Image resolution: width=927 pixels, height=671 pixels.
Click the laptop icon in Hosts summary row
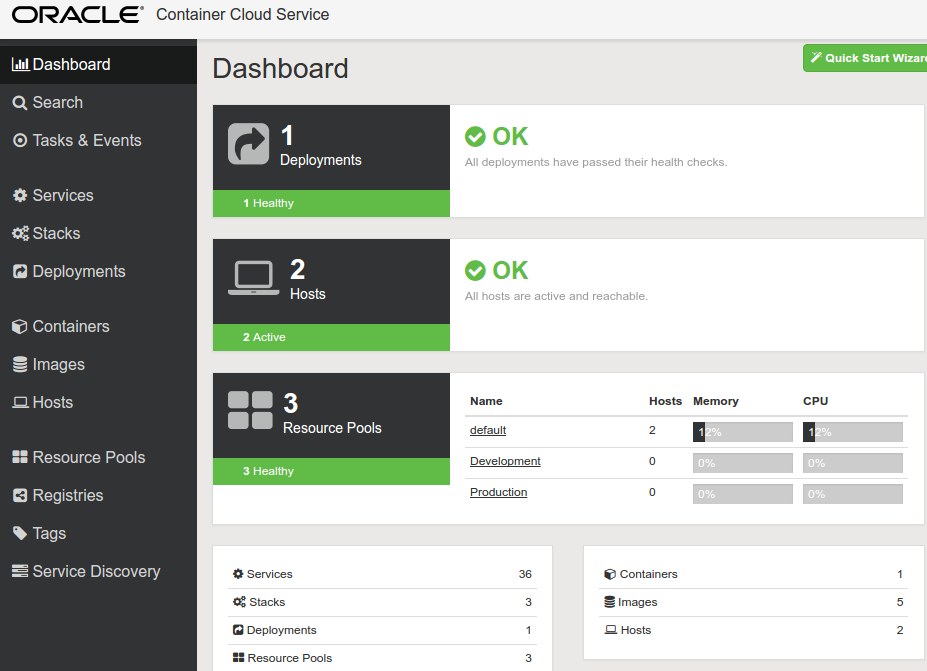[x=611, y=630]
